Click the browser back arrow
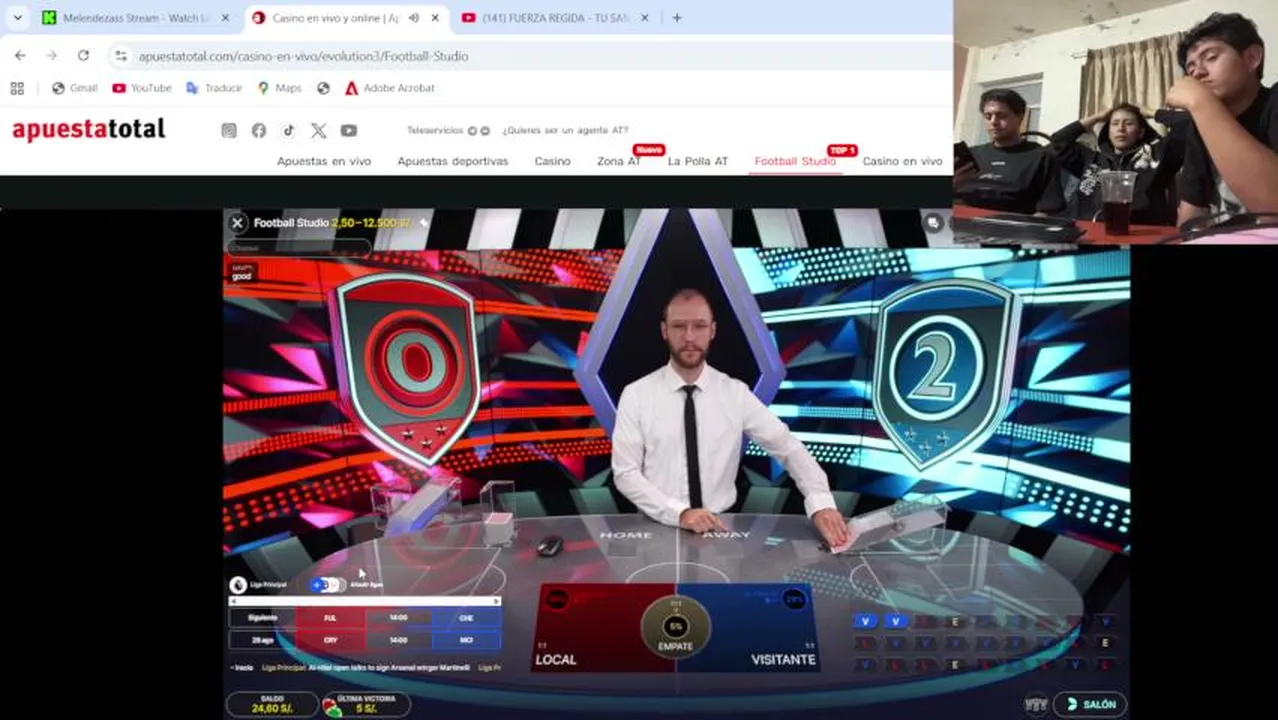The height and width of the screenshot is (720, 1278). [20, 56]
